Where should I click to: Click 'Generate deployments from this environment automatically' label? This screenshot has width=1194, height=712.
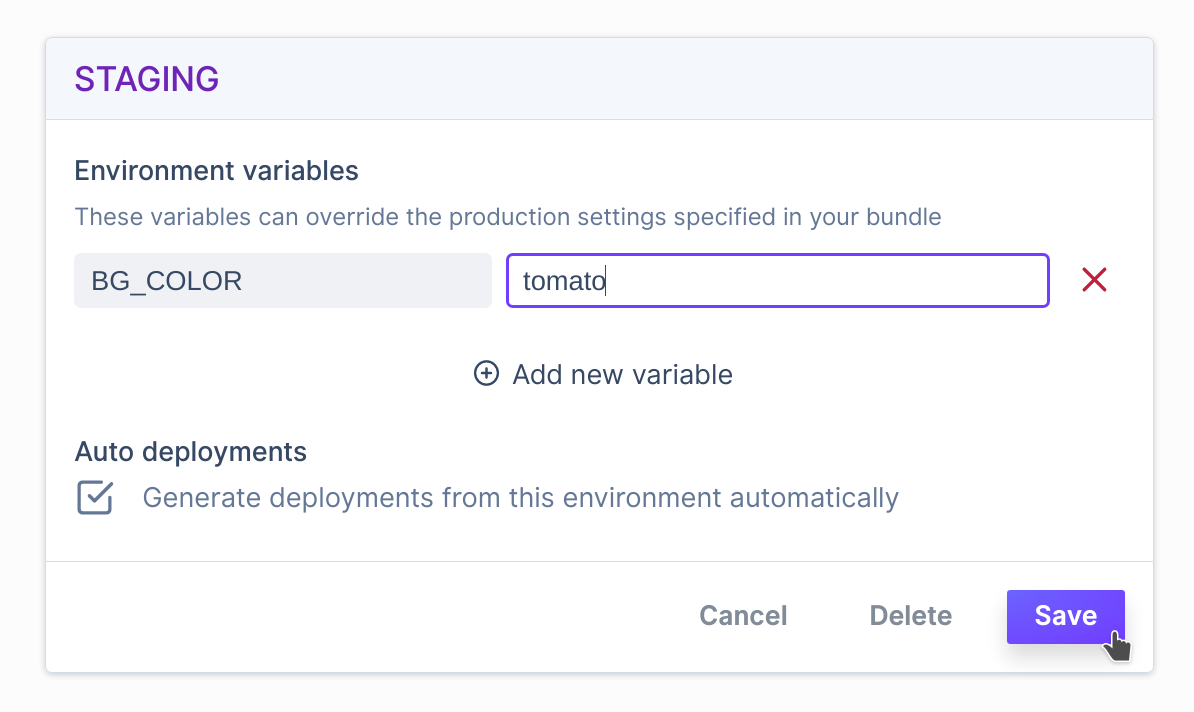(x=520, y=497)
